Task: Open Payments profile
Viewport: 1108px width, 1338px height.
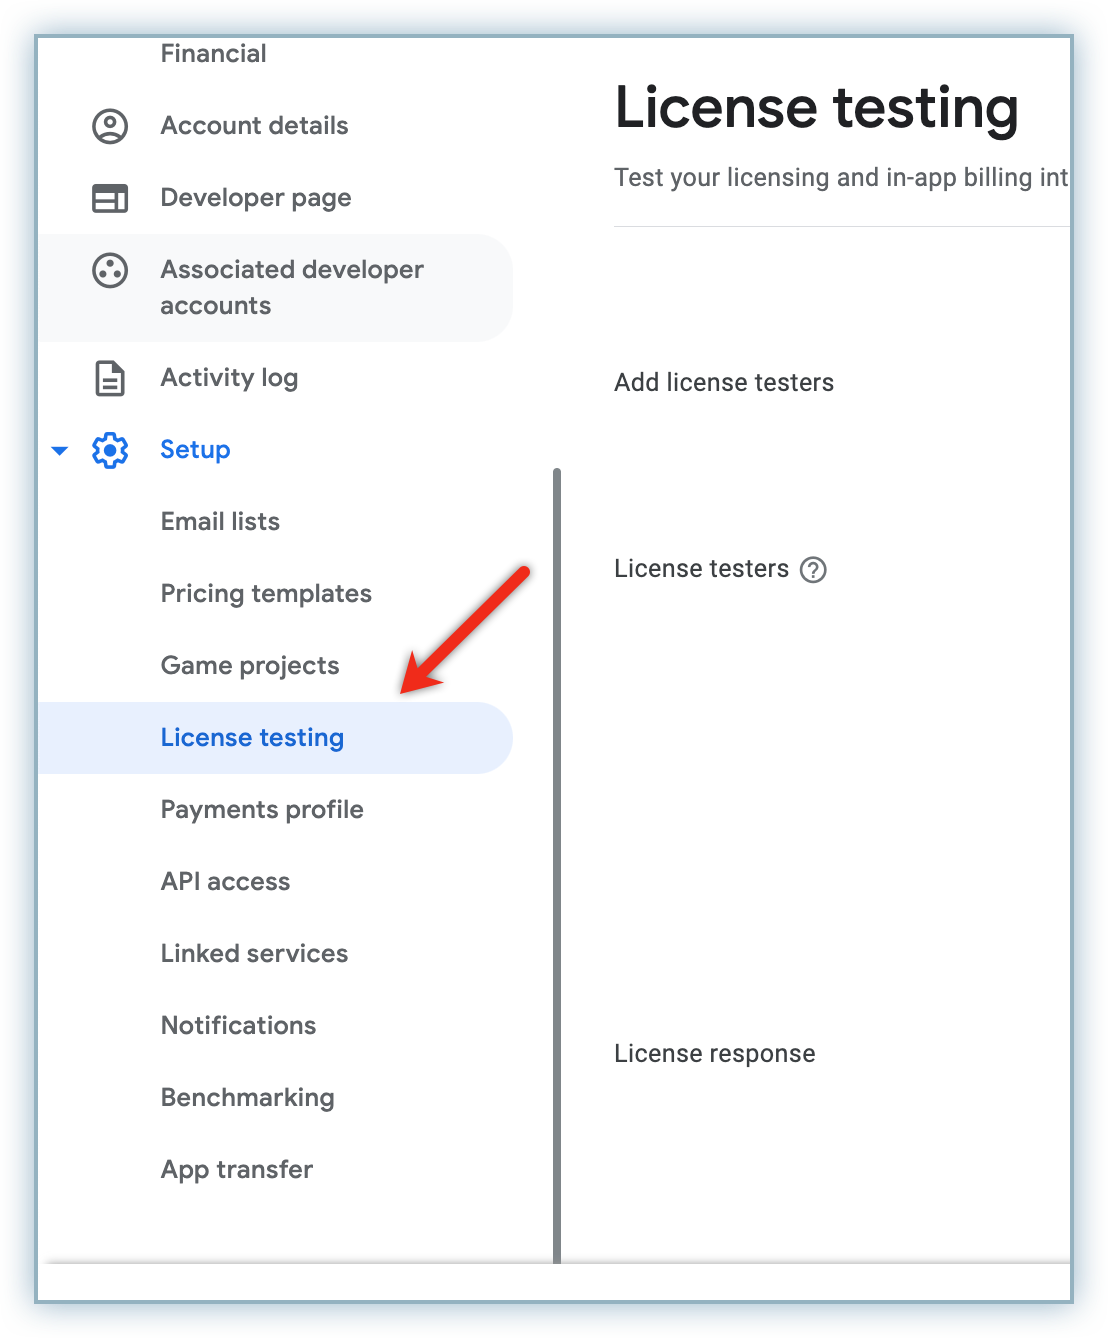Action: (262, 810)
